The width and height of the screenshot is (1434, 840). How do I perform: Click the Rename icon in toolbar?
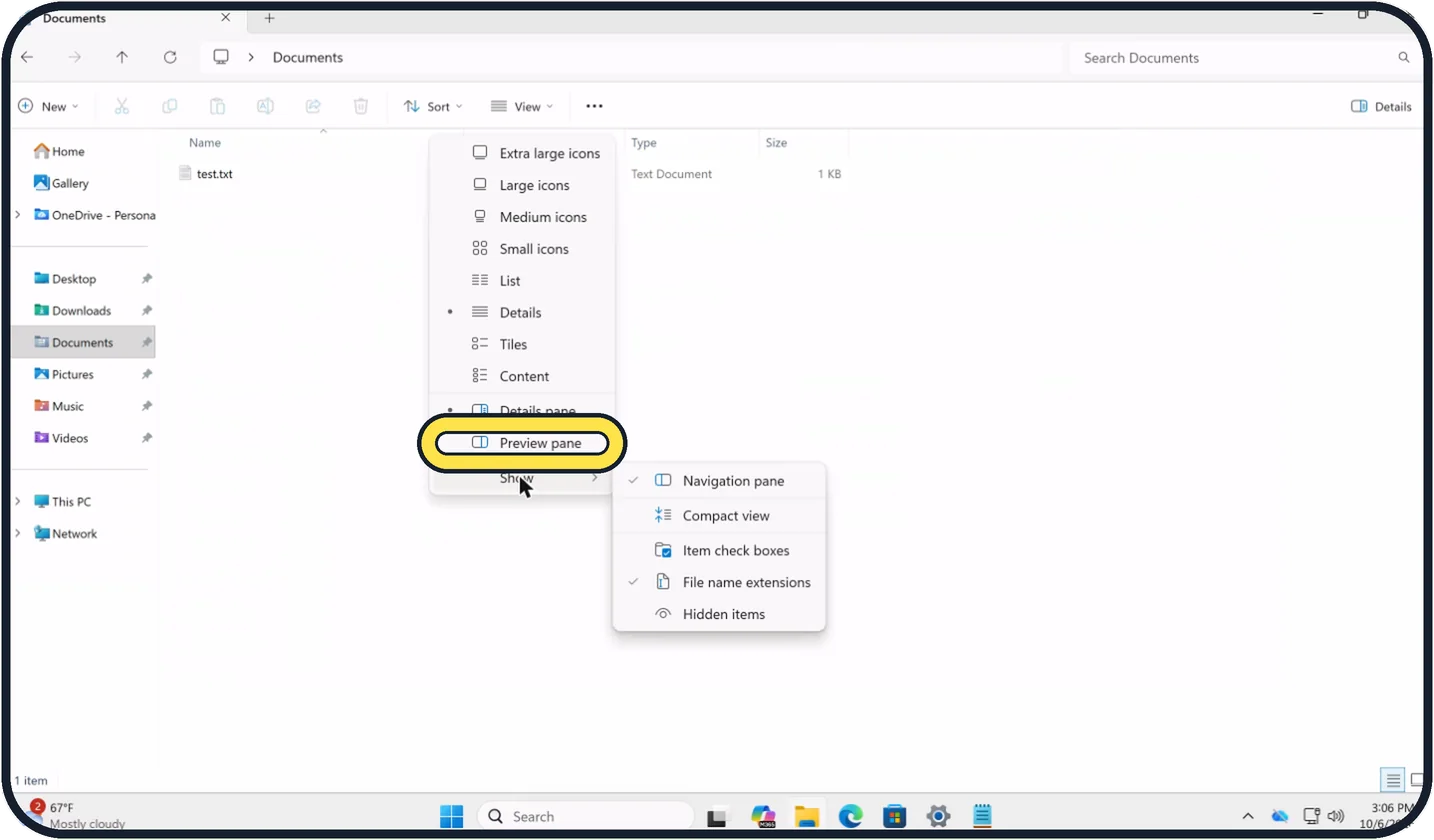(x=265, y=106)
